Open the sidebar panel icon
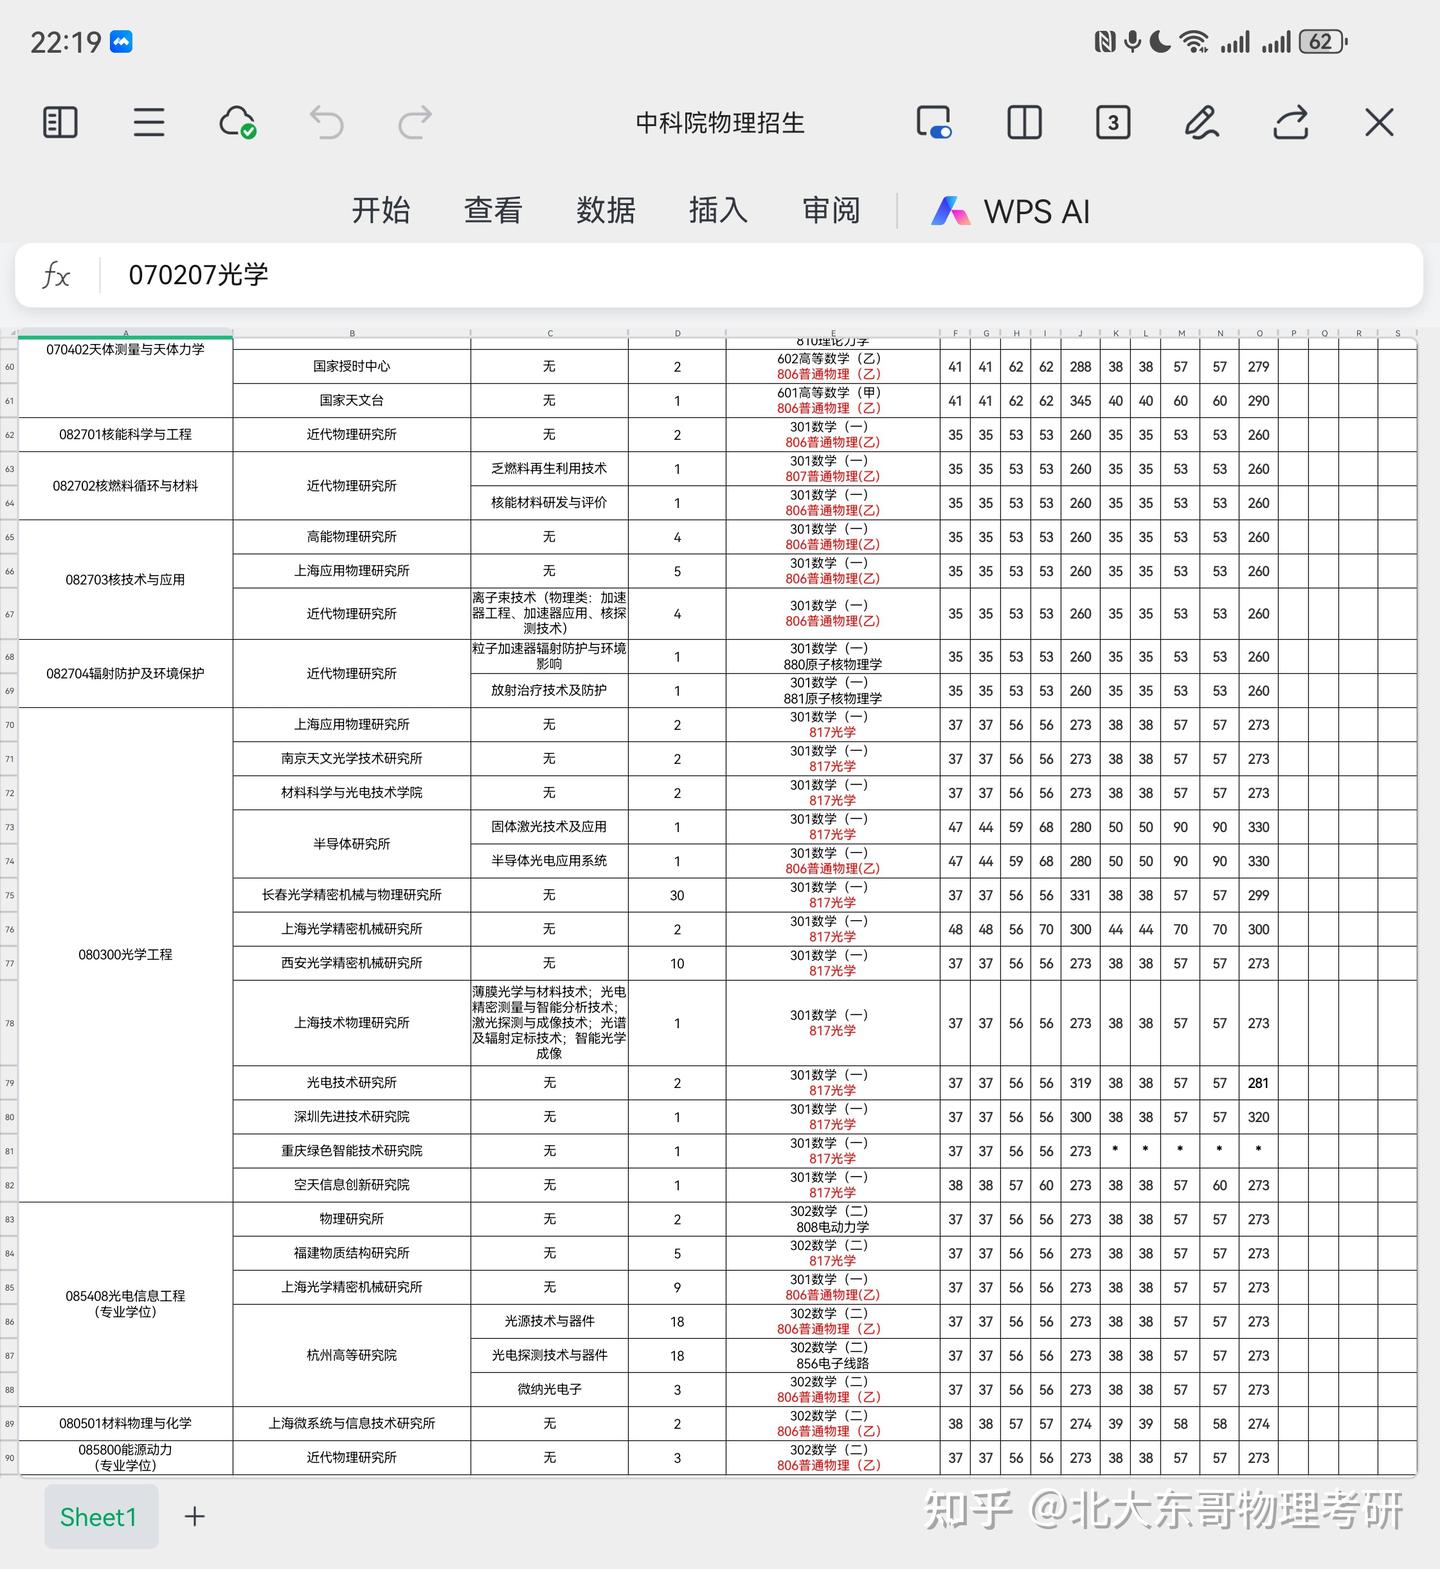The width and height of the screenshot is (1440, 1569). 61,122
